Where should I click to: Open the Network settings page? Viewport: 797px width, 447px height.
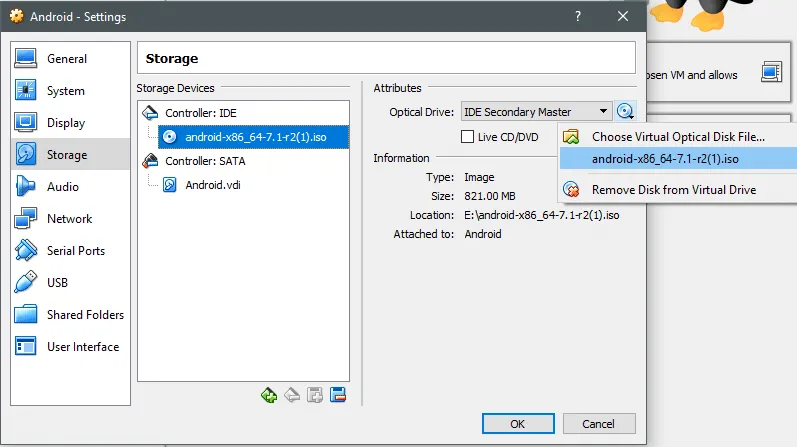69,219
